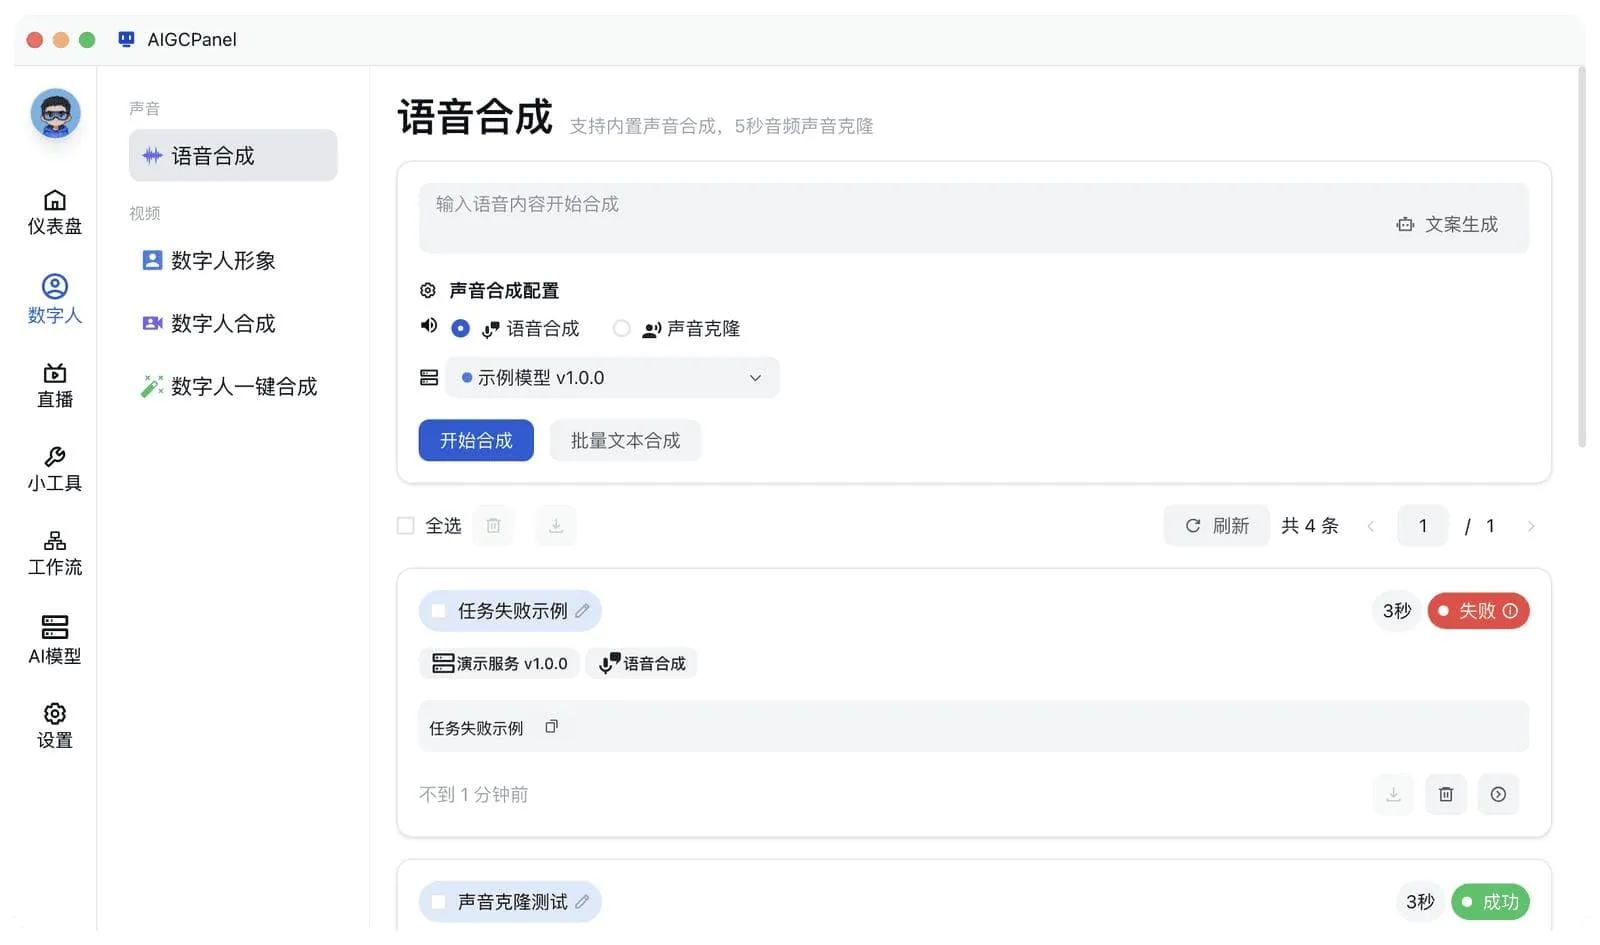1600x945 pixels.
Task: Click the pencil edit icon beside 任务失败示例
Action: 582,610
